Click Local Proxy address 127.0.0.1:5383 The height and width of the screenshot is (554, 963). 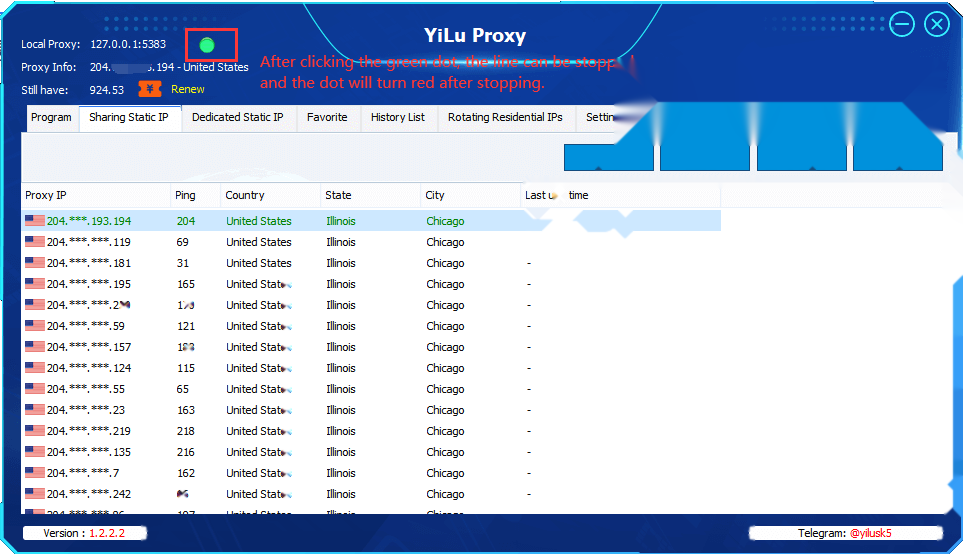coord(128,44)
